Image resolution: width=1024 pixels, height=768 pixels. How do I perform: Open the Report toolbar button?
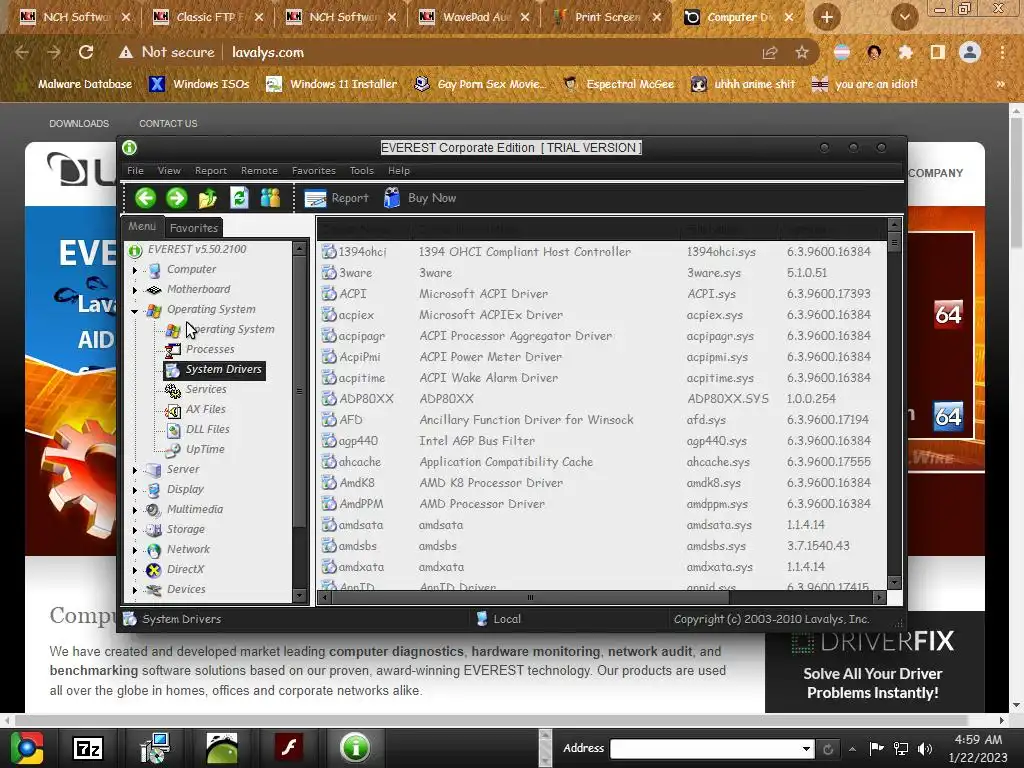[336, 198]
